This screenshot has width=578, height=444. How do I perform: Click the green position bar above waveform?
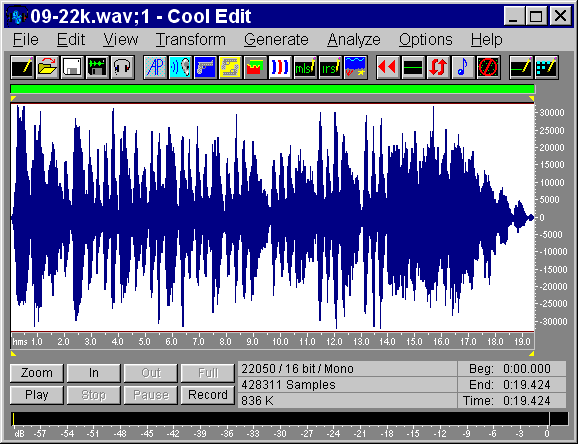[272, 89]
